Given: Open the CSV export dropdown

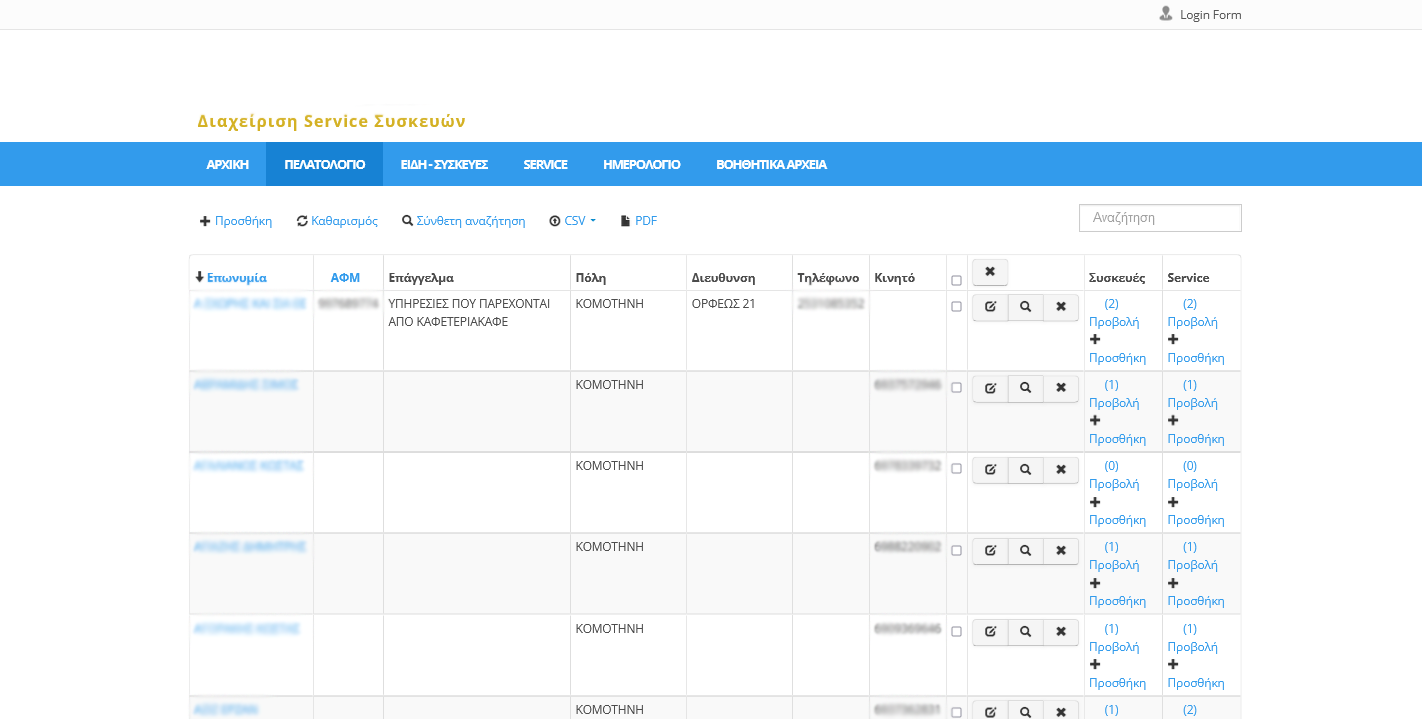Looking at the screenshot, I should coord(573,221).
